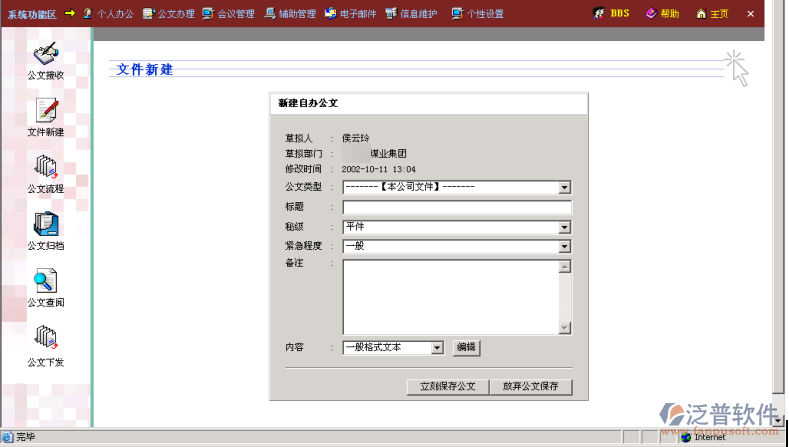Screen dimensions: 789x447
Task: Click the BBS link
Action: click(x=611, y=14)
